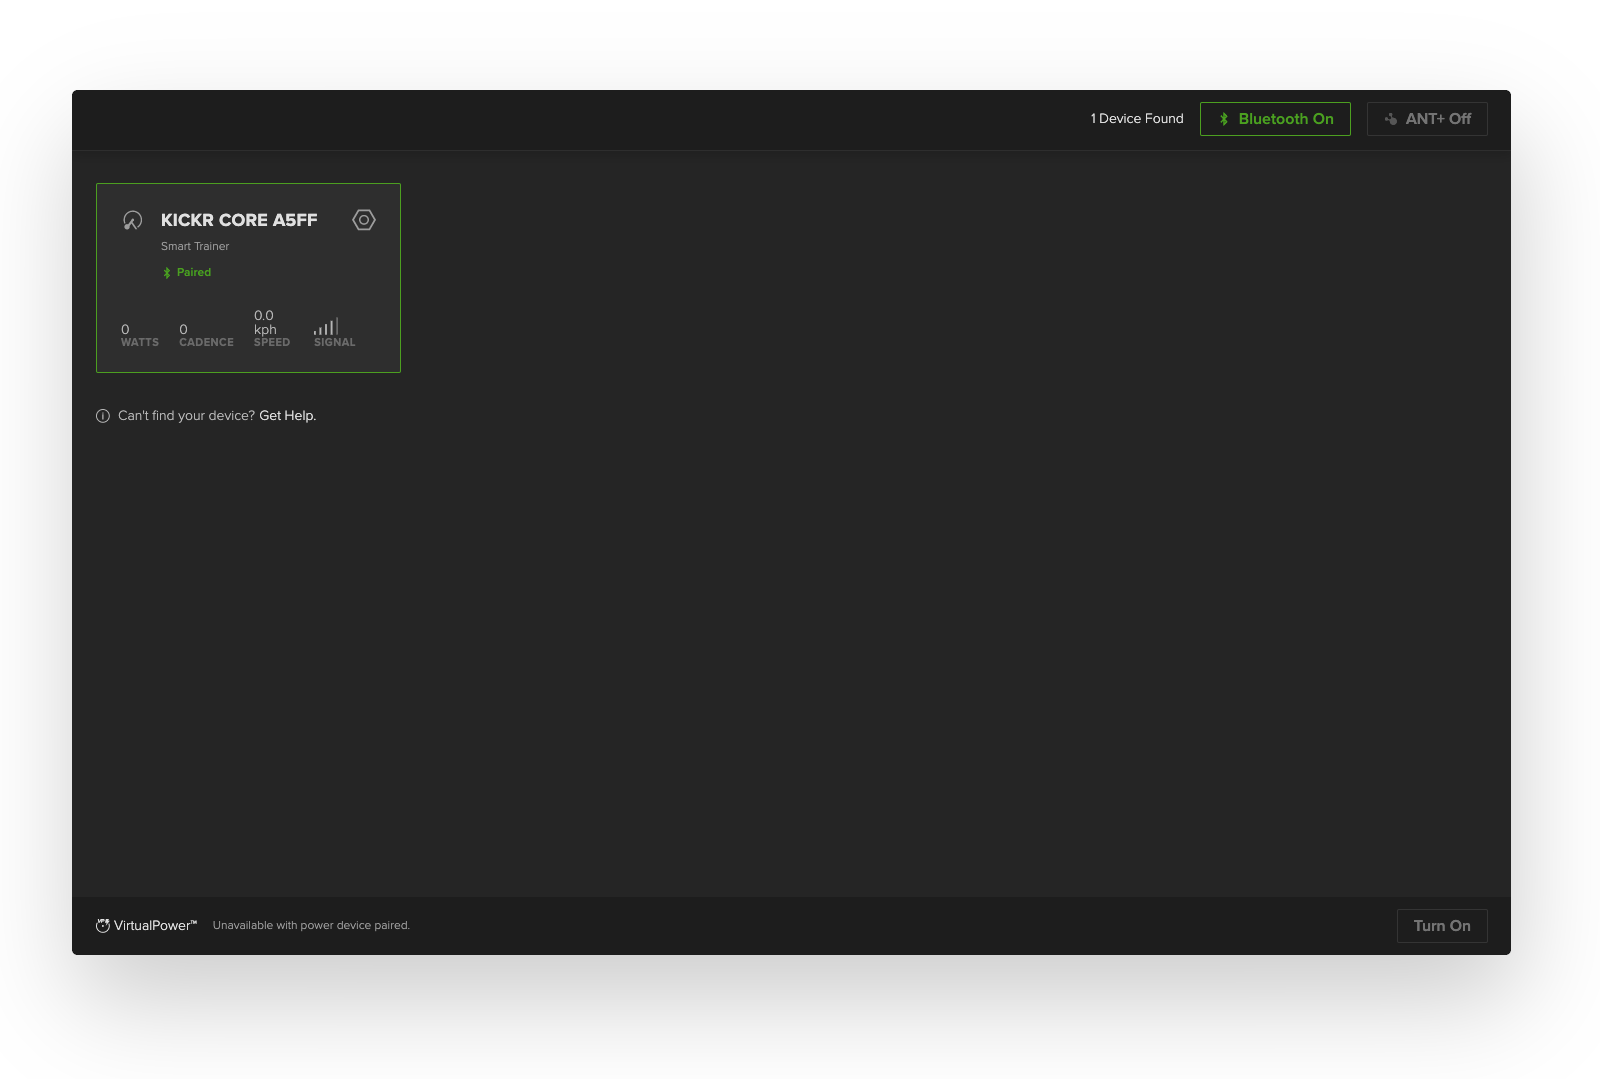
Task: Toggle the Bluetooth On button
Action: [1275, 119]
